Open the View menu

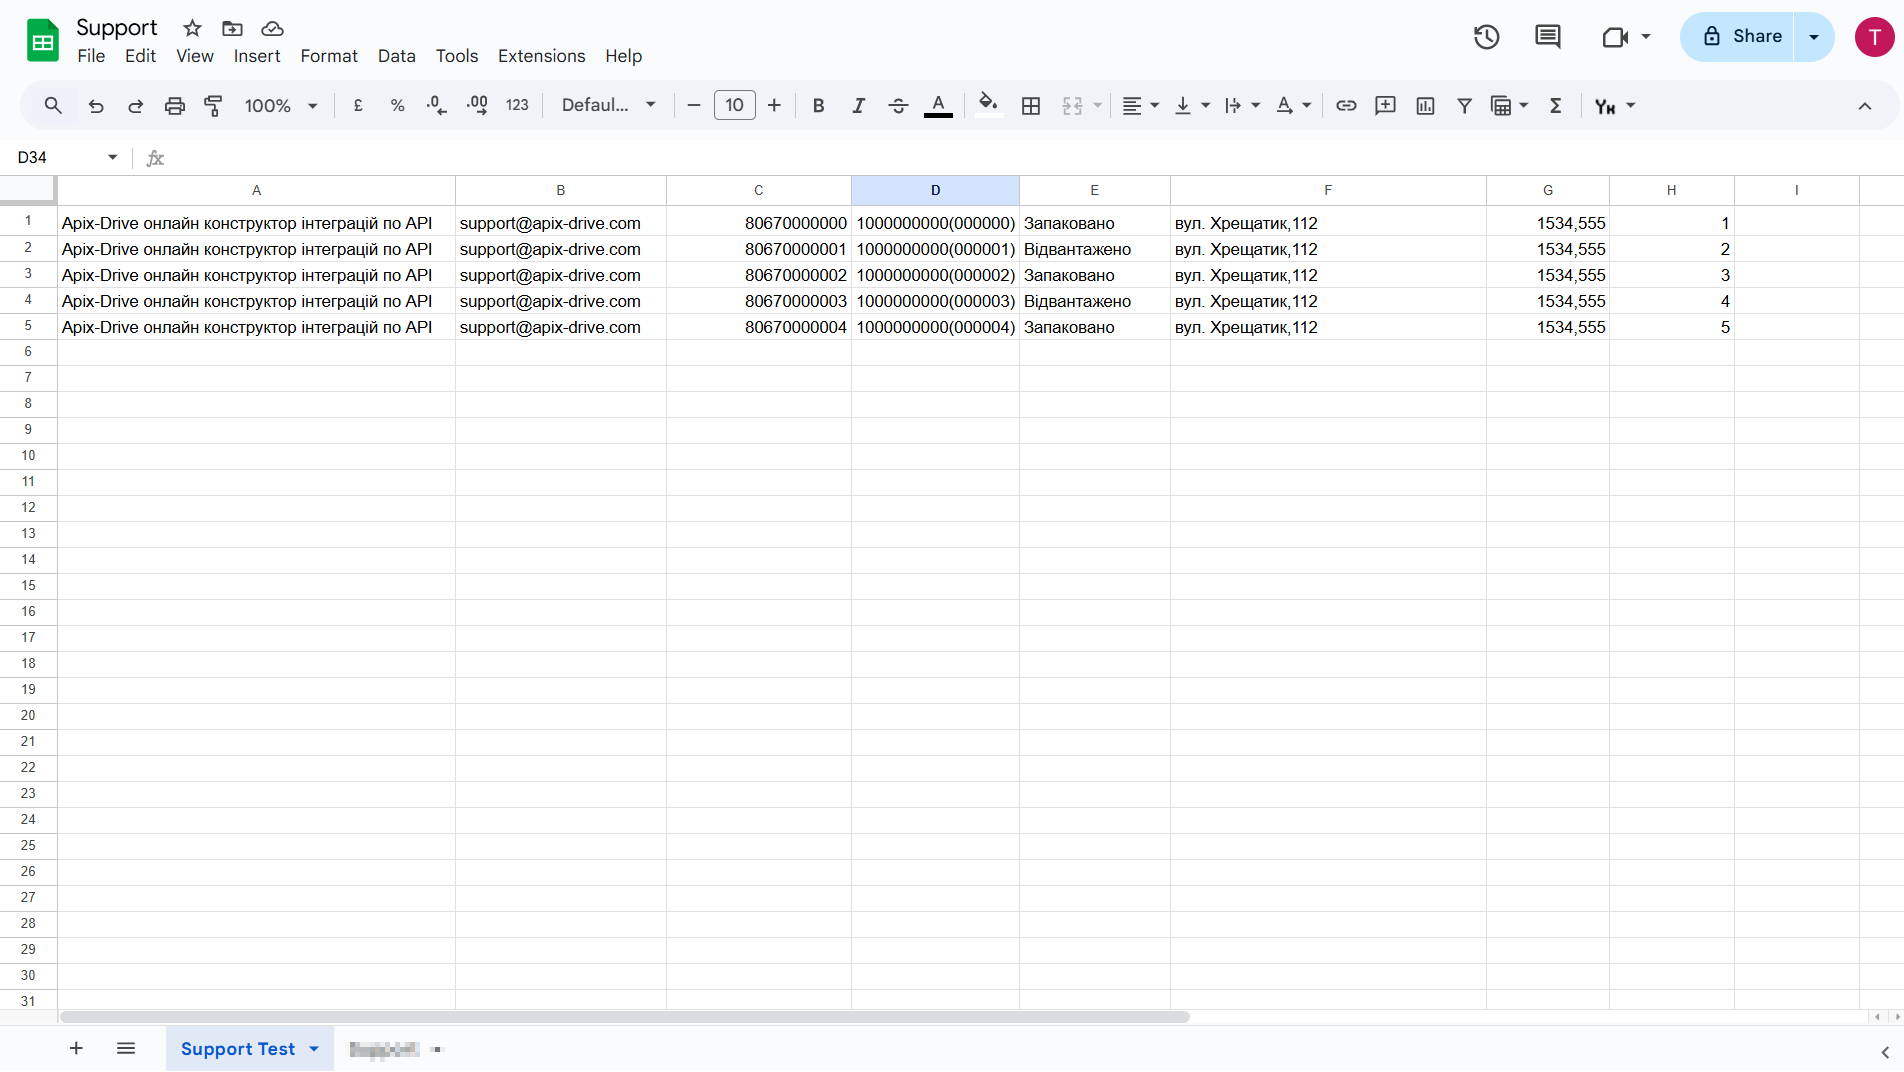coord(195,56)
